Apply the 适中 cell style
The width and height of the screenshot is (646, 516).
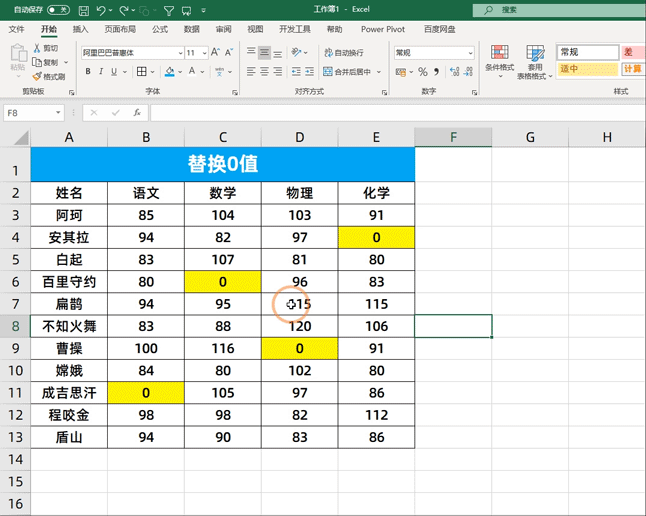point(587,69)
